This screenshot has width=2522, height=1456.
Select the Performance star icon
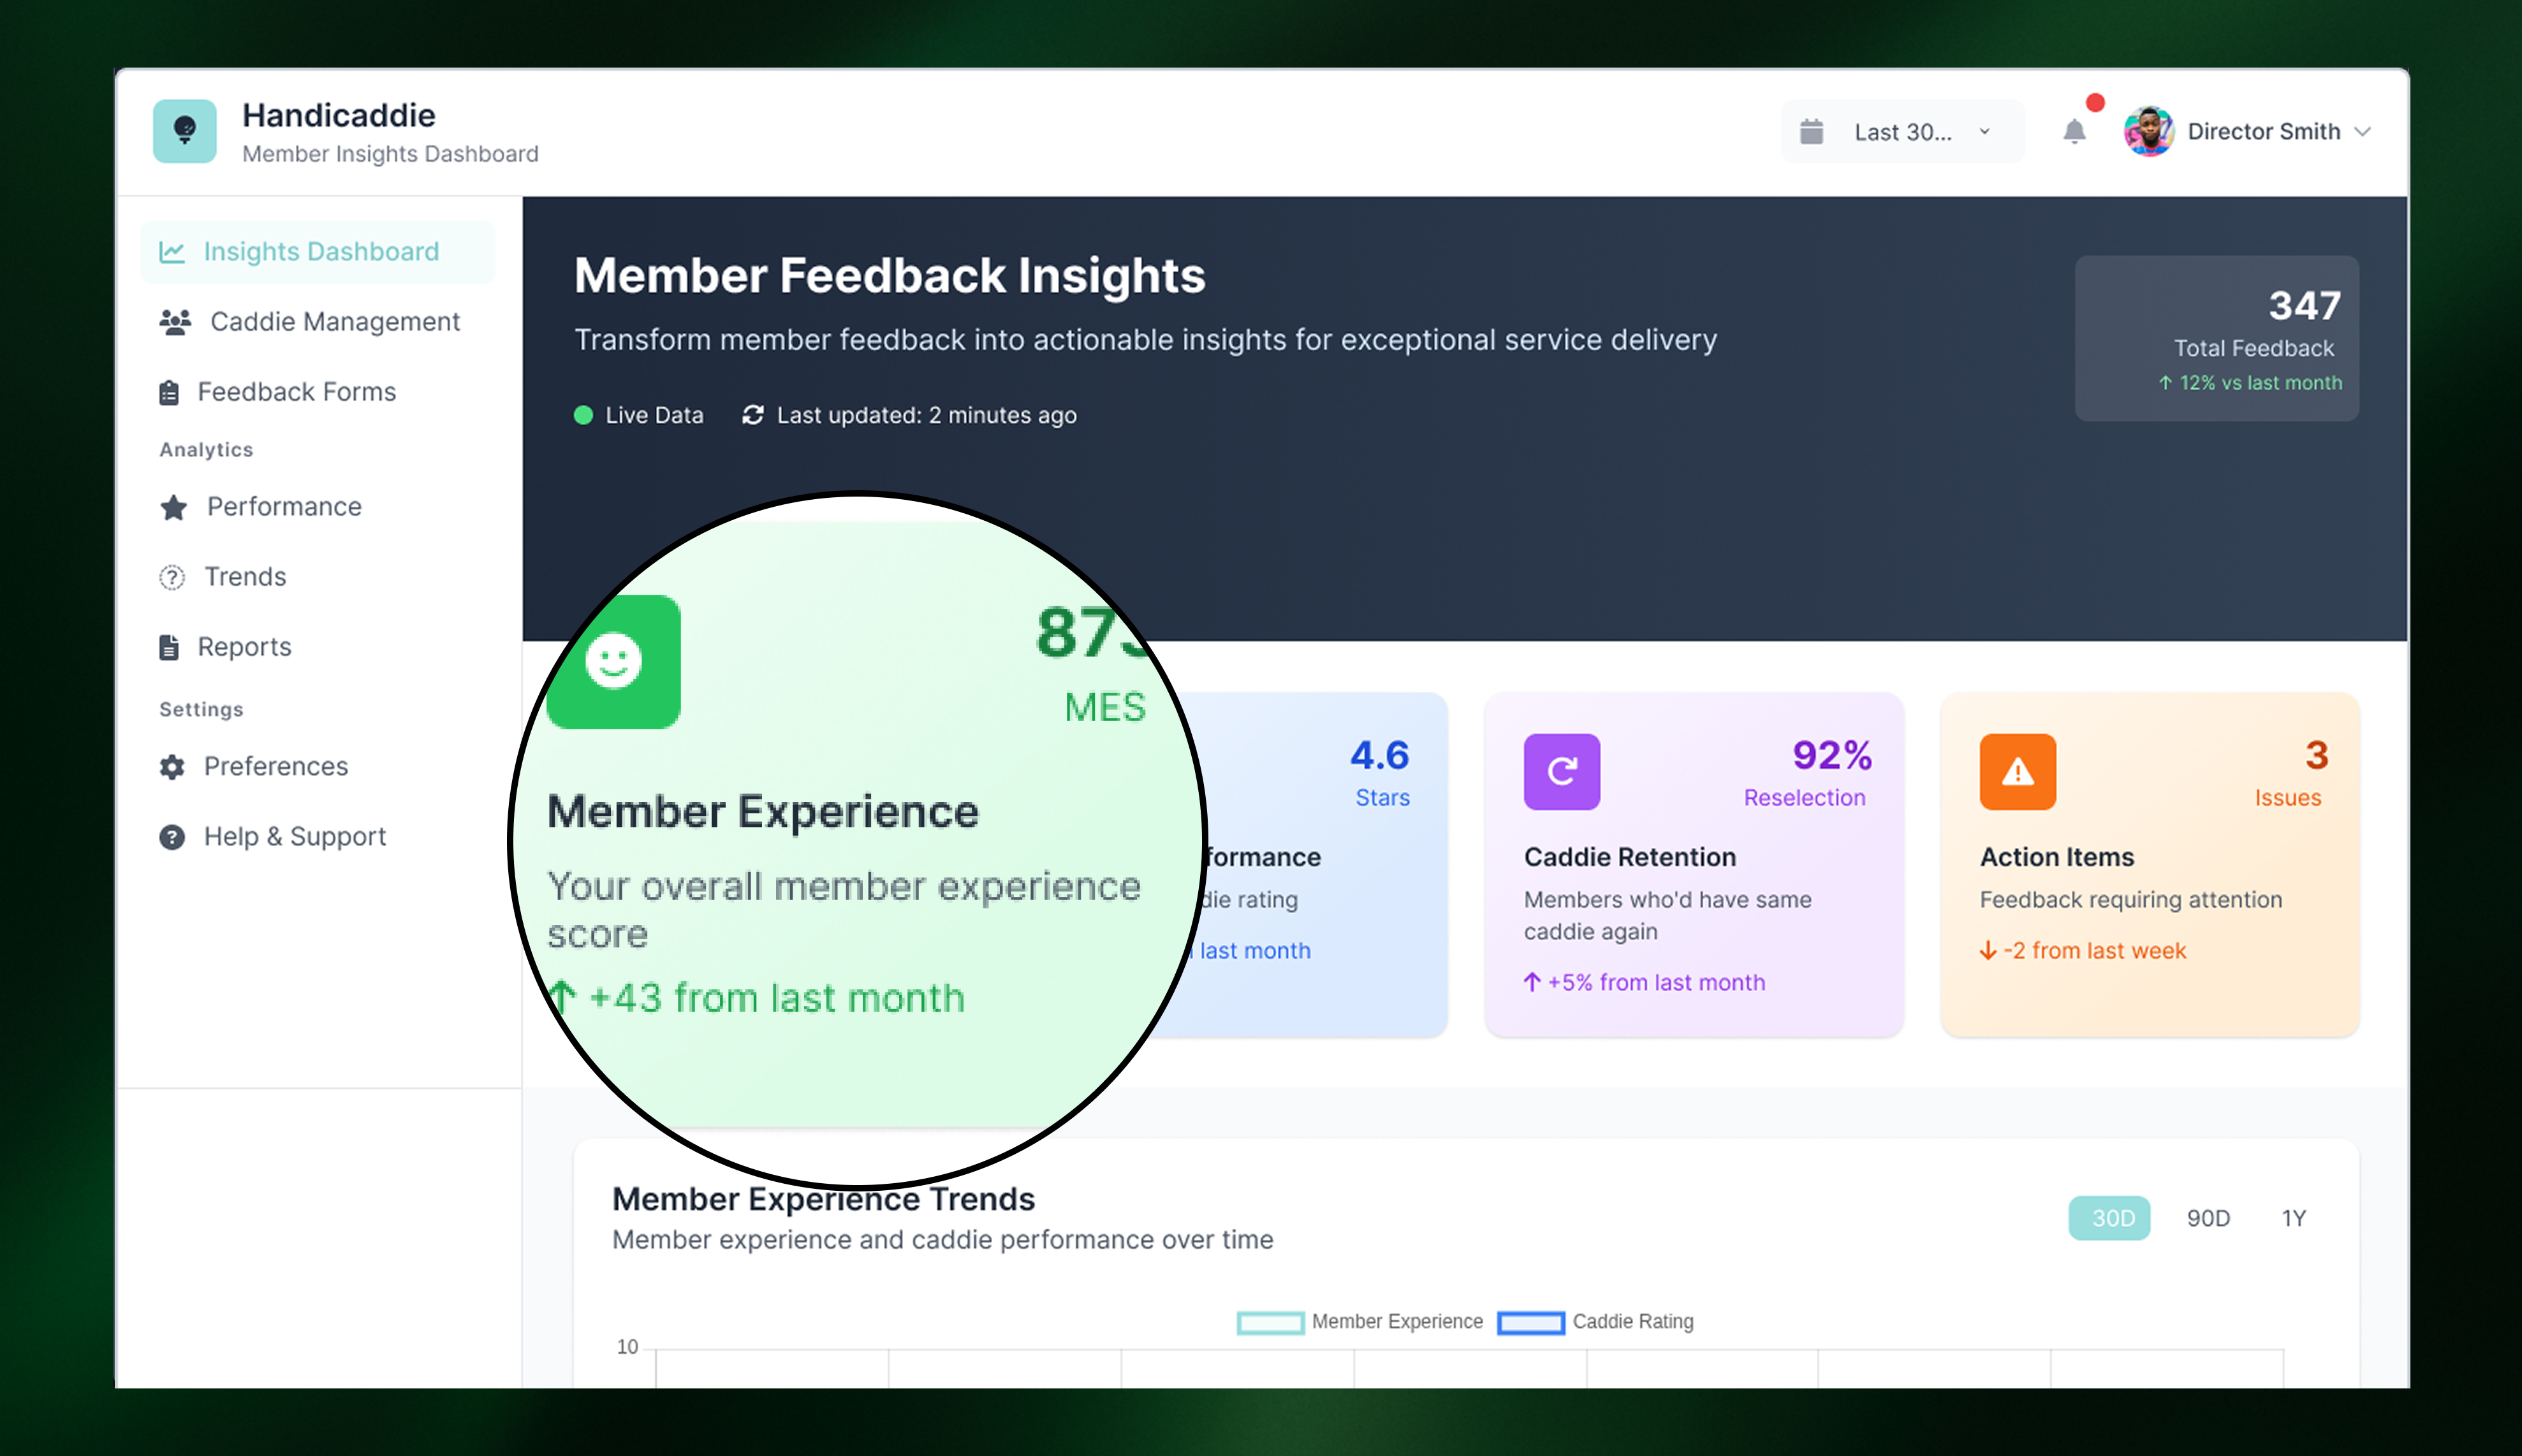click(x=173, y=507)
